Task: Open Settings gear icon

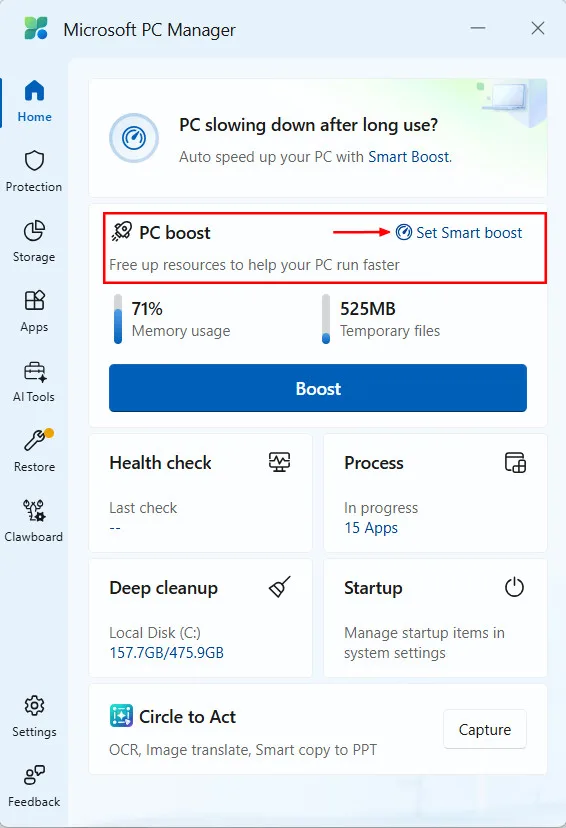Action: [x=34, y=705]
